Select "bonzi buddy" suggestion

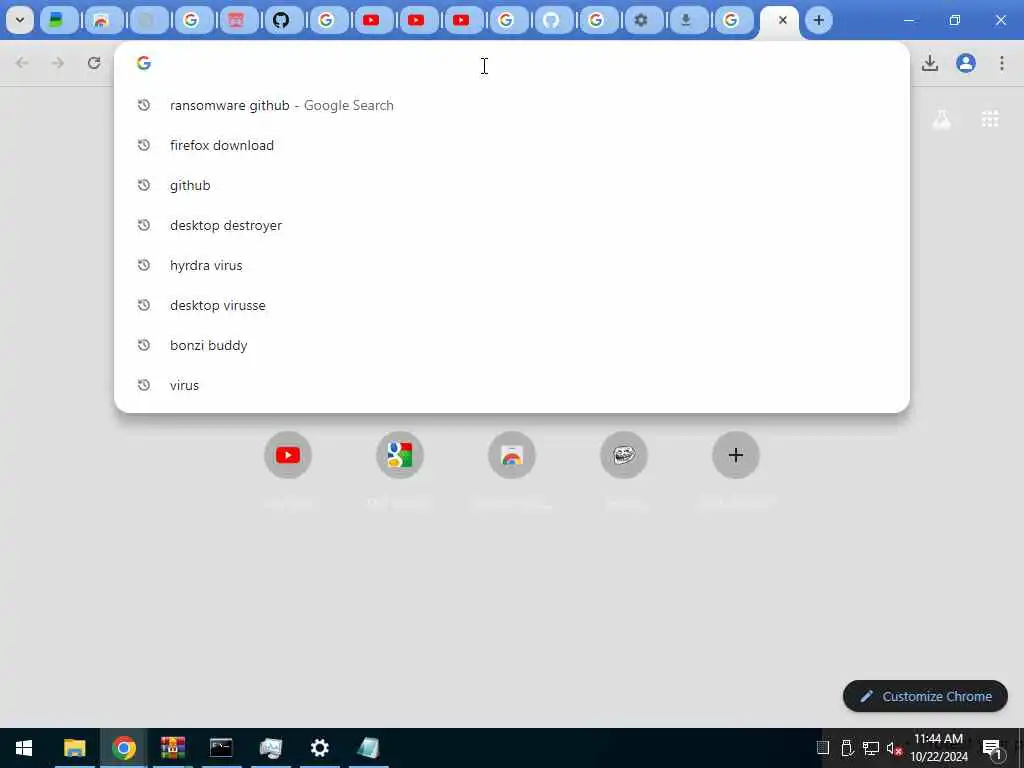[x=511, y=345]
